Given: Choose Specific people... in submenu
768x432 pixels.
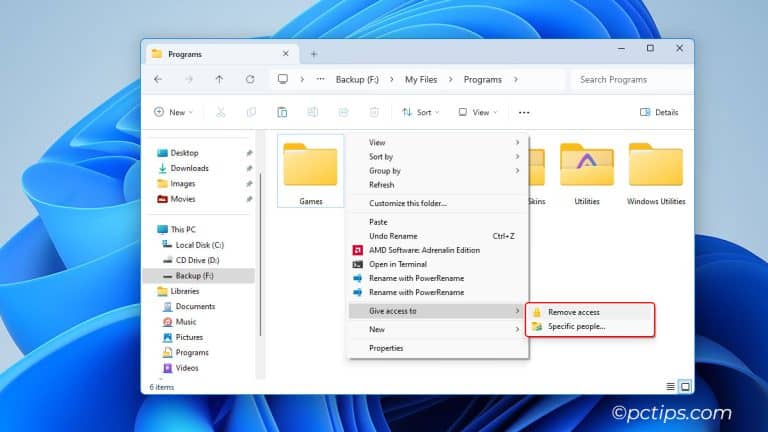Looking at the screenshot, I should pyautogui.click(x=590, y=326).
